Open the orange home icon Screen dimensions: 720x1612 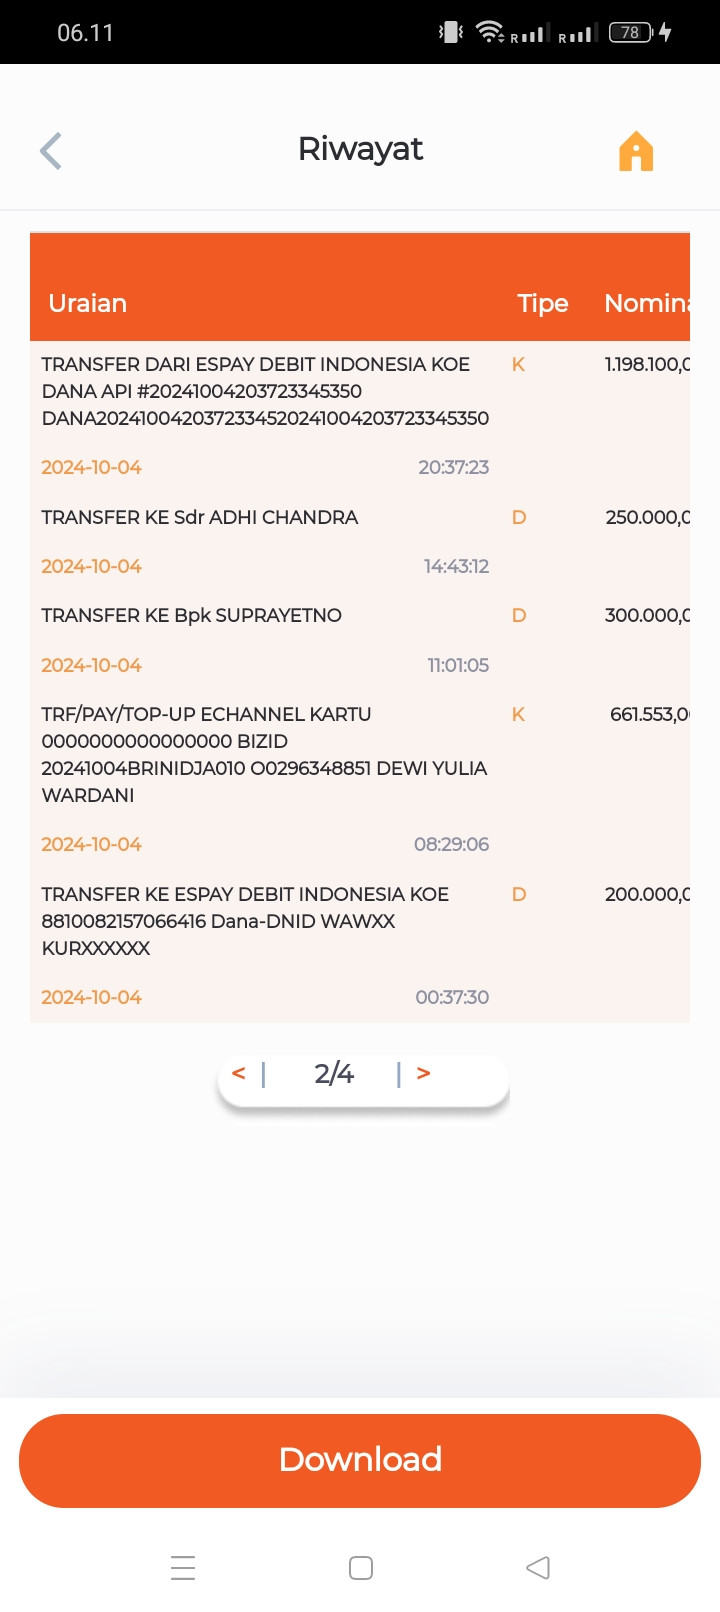coord(636,152)
